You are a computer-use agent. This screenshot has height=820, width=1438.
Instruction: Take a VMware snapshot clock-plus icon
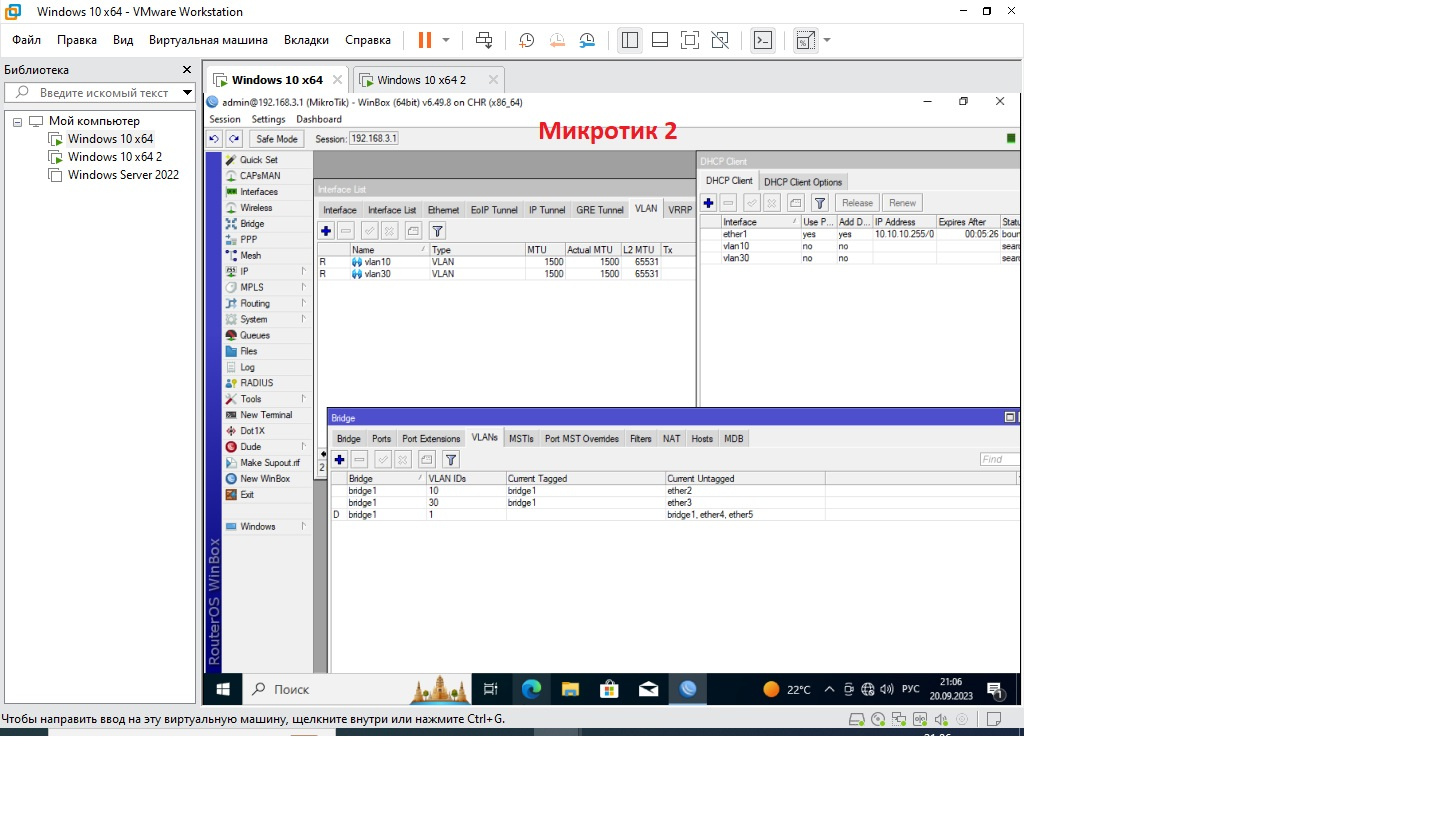click(526, 40)
